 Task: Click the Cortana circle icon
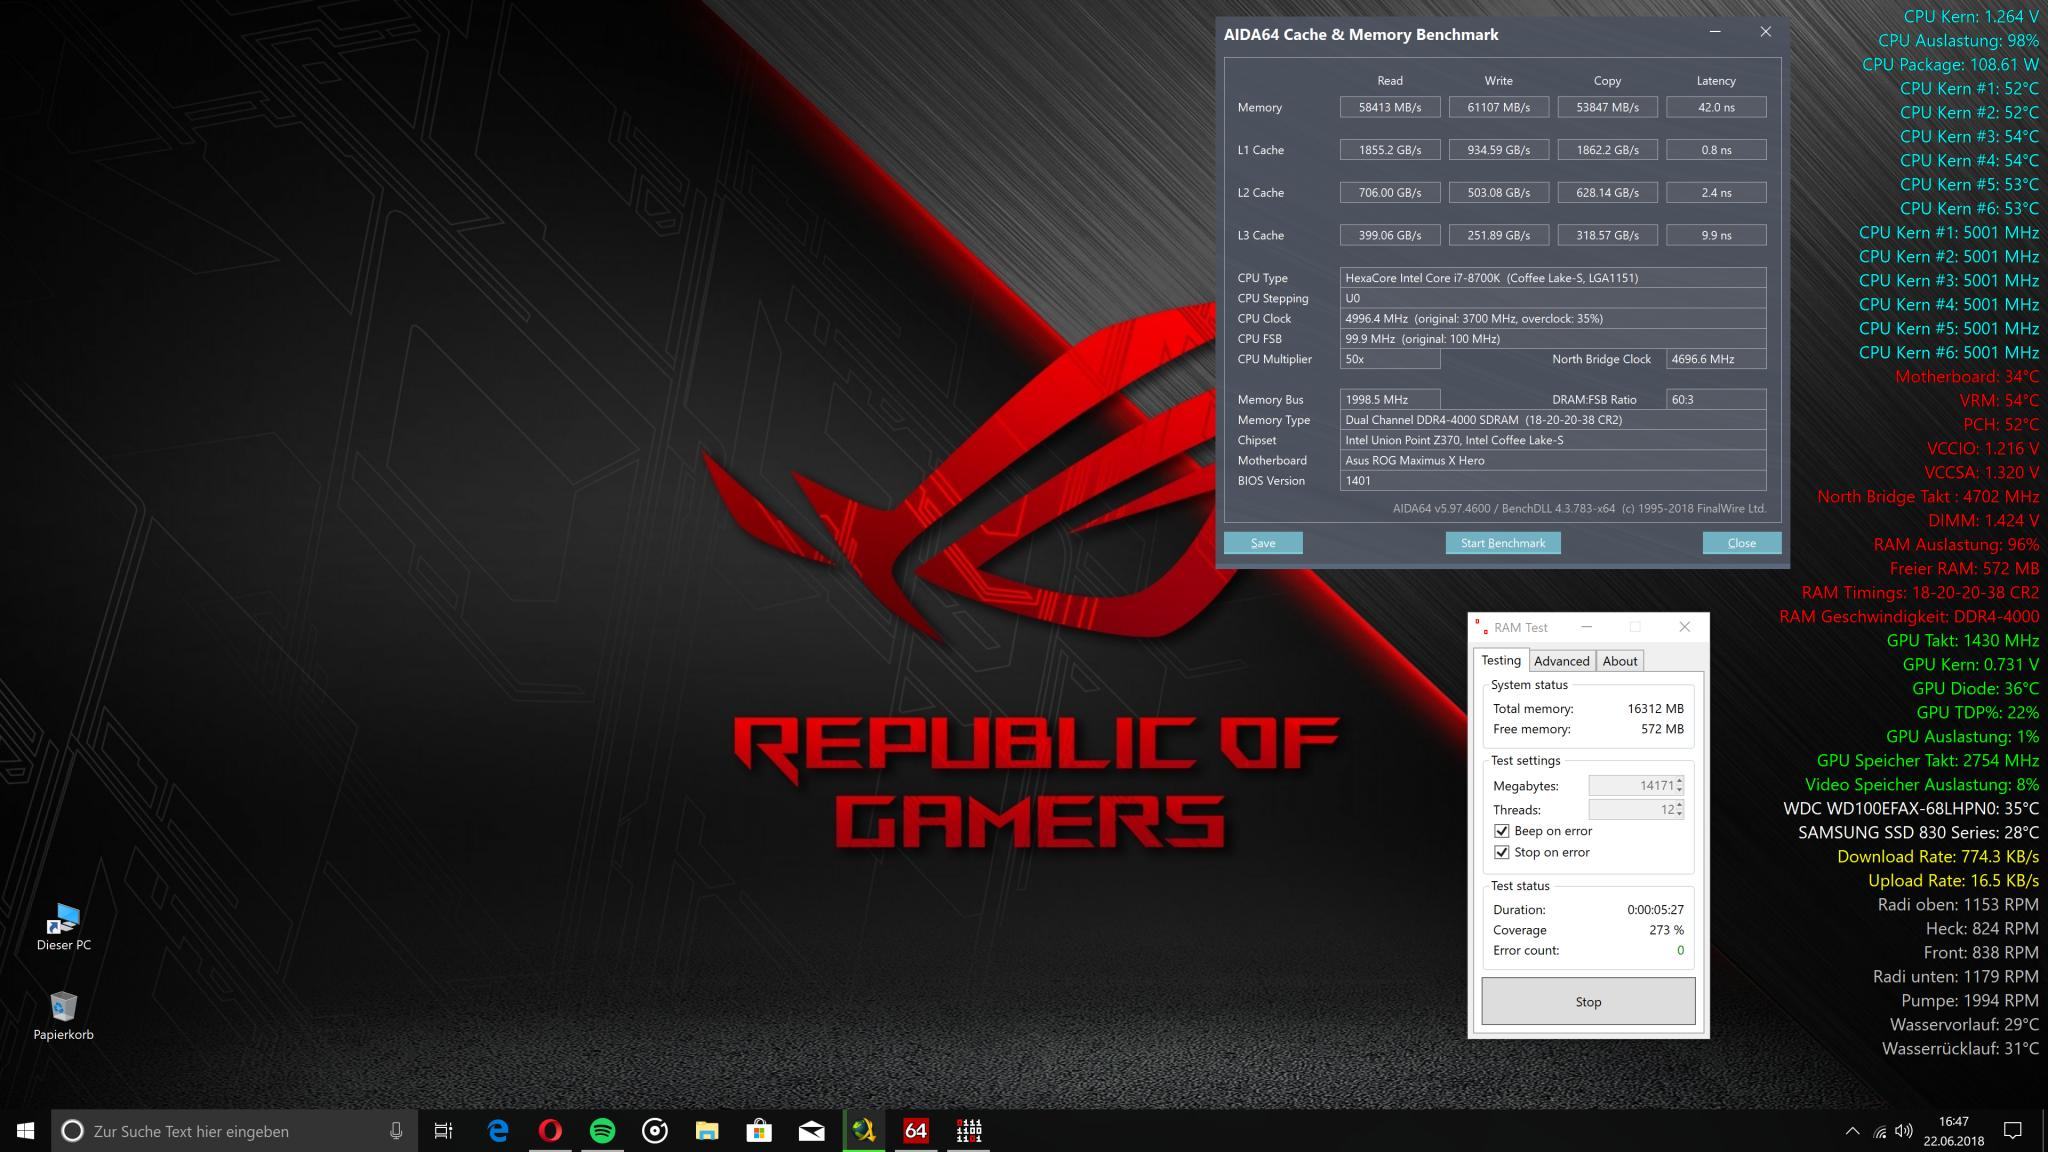point(72,1131)
